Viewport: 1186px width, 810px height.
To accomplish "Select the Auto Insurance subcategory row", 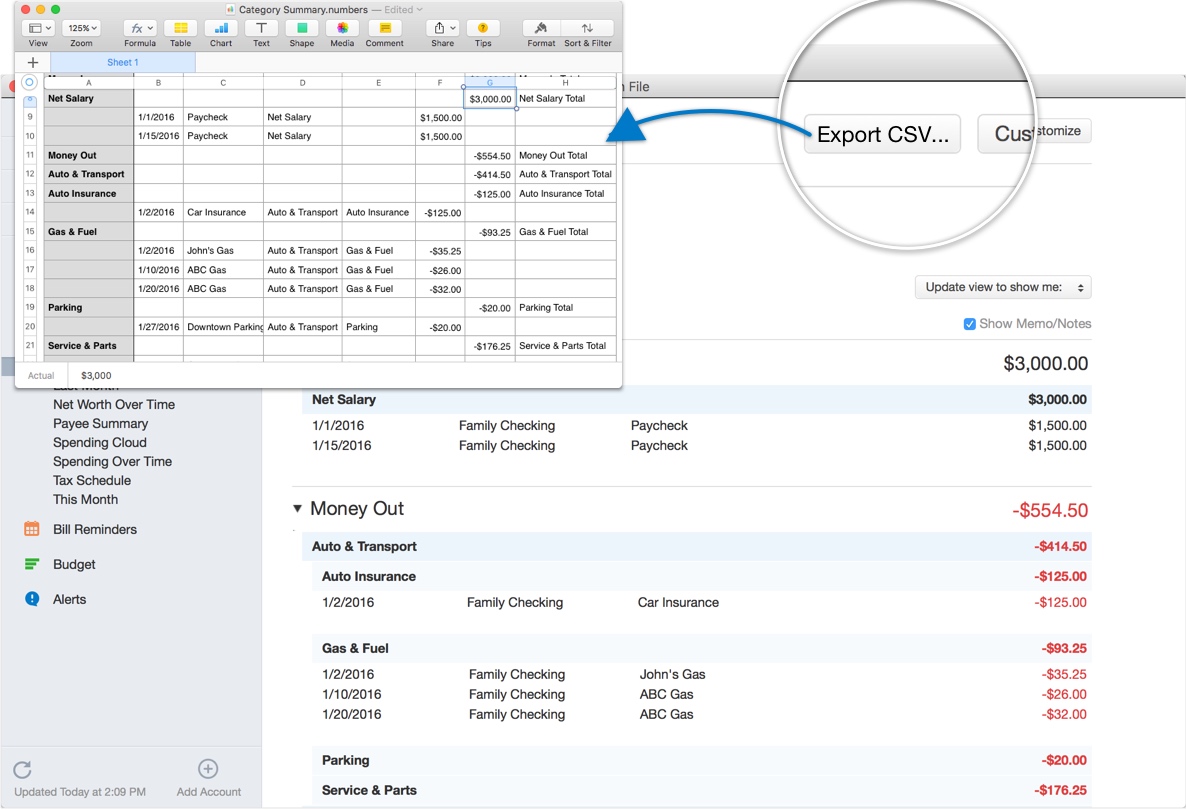I will click(x=701, y=576).
